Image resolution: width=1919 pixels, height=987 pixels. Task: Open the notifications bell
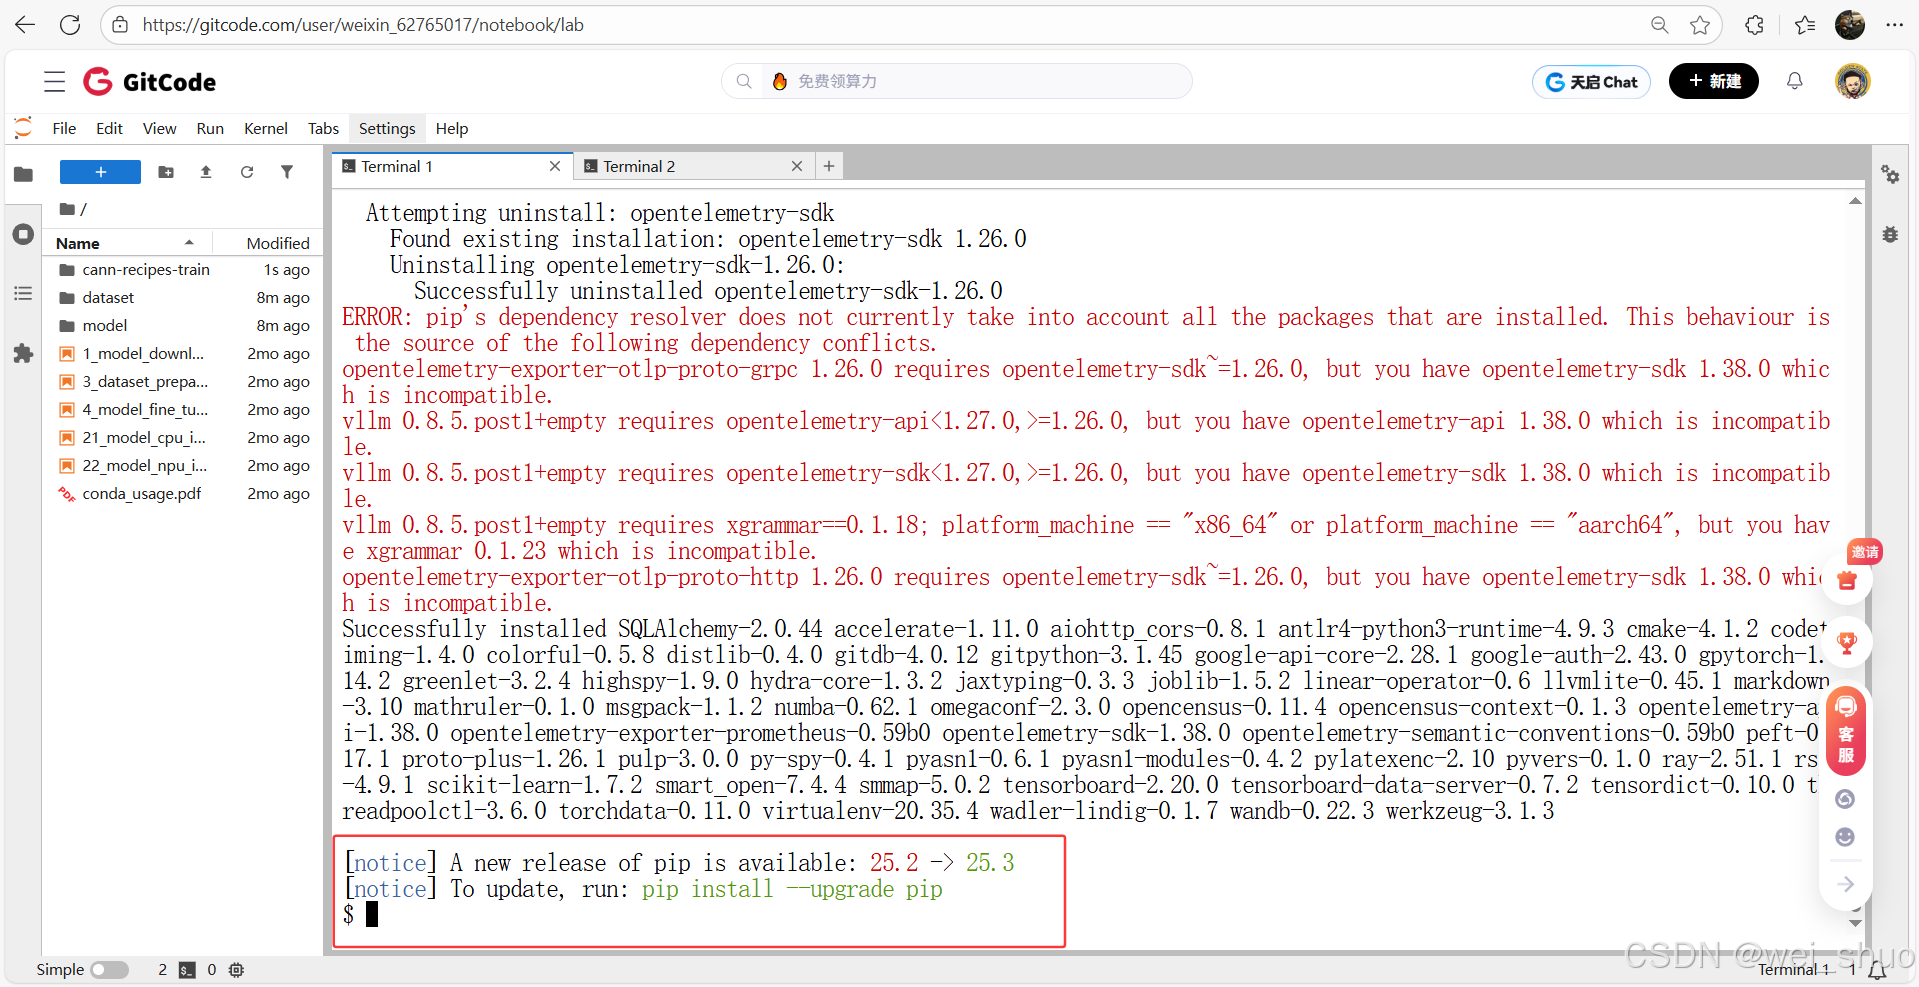point(1795,81)
